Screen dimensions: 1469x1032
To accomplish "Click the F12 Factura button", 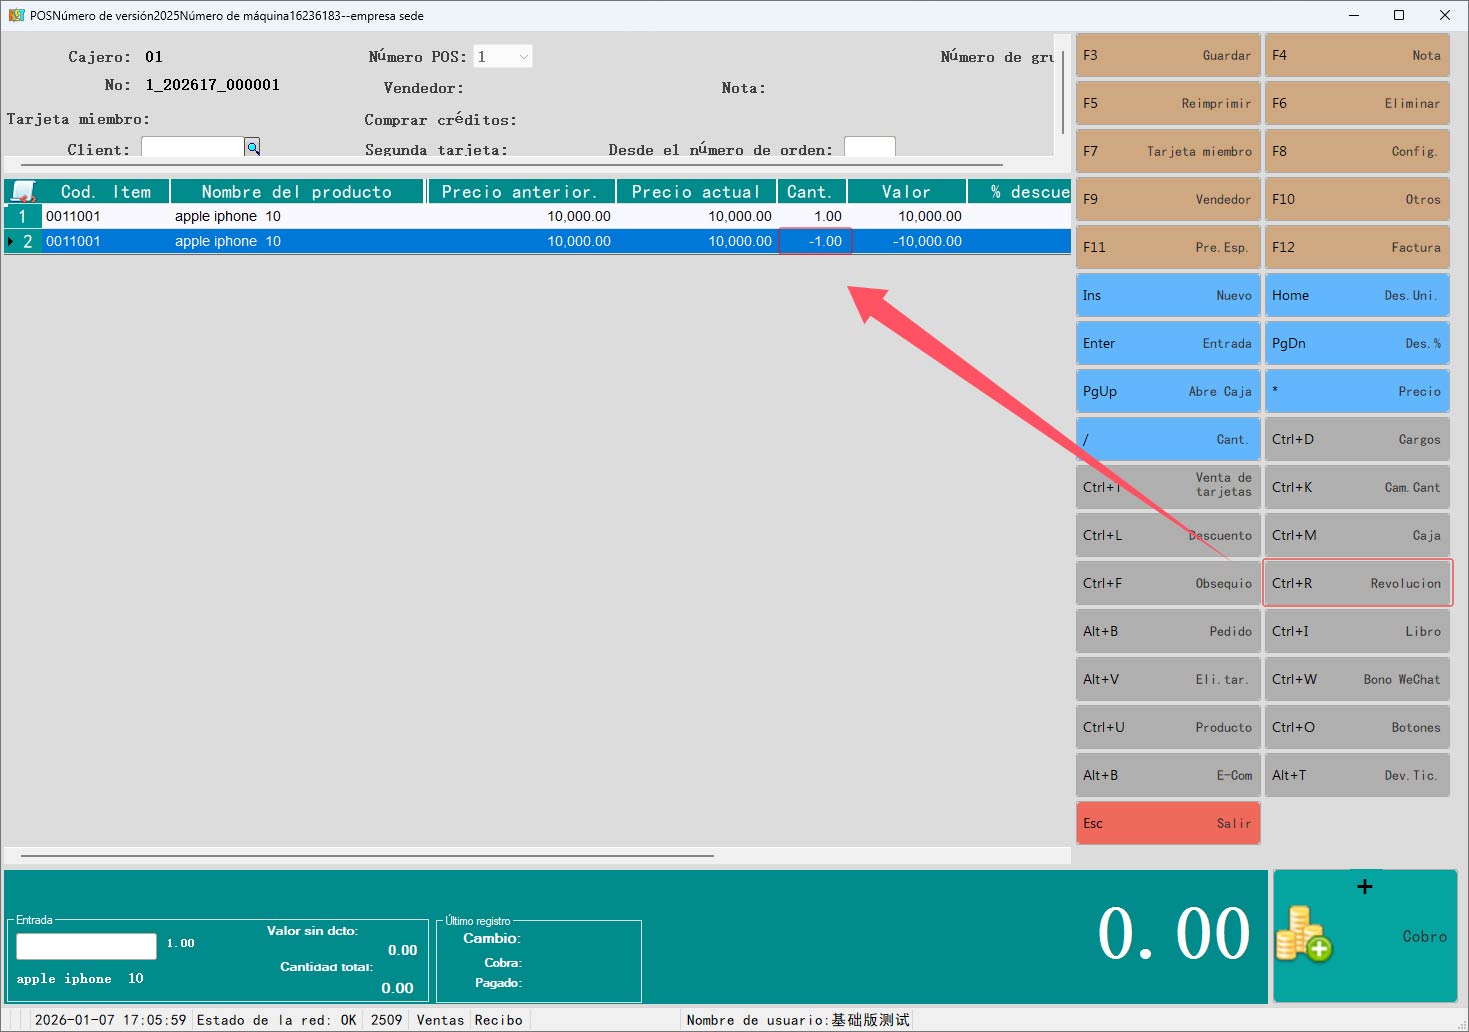I will point(1356,247).
